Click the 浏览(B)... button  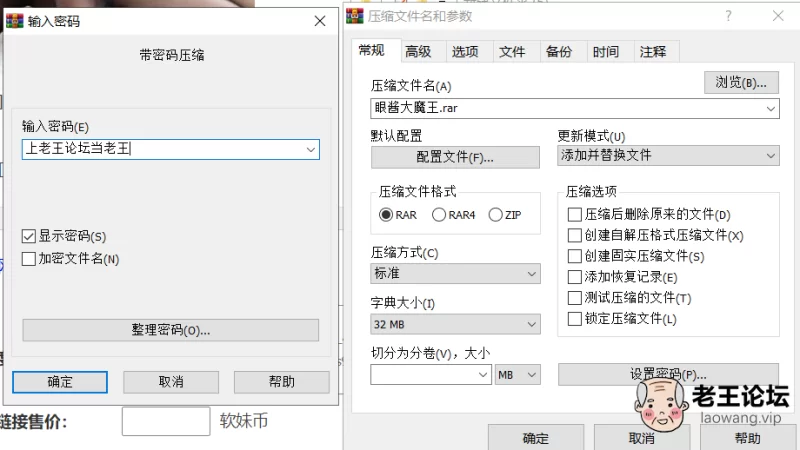(x=741, y=83)
